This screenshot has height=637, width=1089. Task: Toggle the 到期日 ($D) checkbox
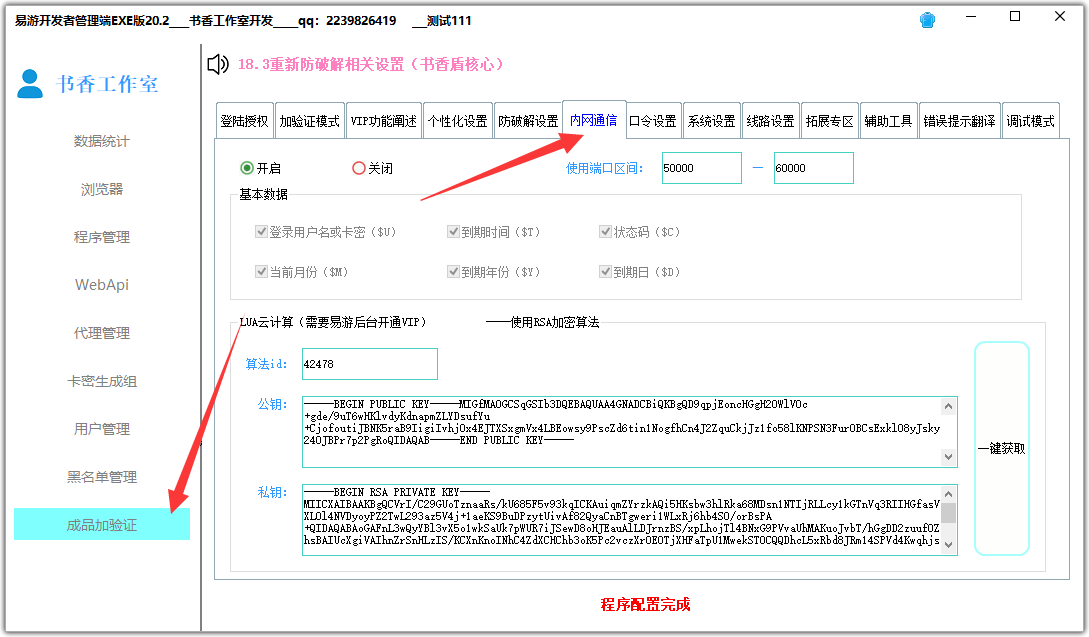(x=605, y=270)
